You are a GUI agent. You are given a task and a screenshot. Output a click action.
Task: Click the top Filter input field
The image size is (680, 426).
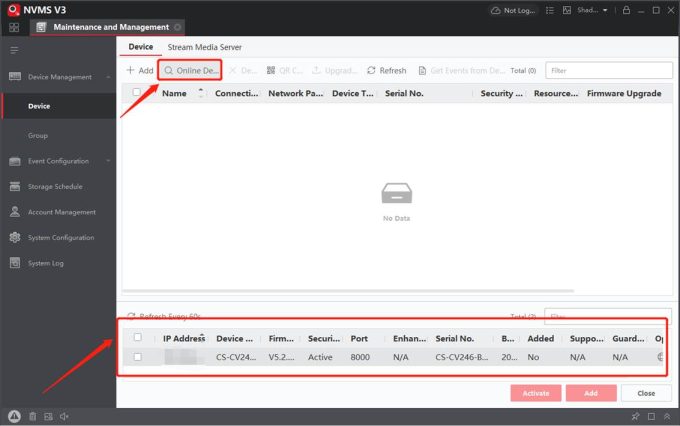coord(607,71)
